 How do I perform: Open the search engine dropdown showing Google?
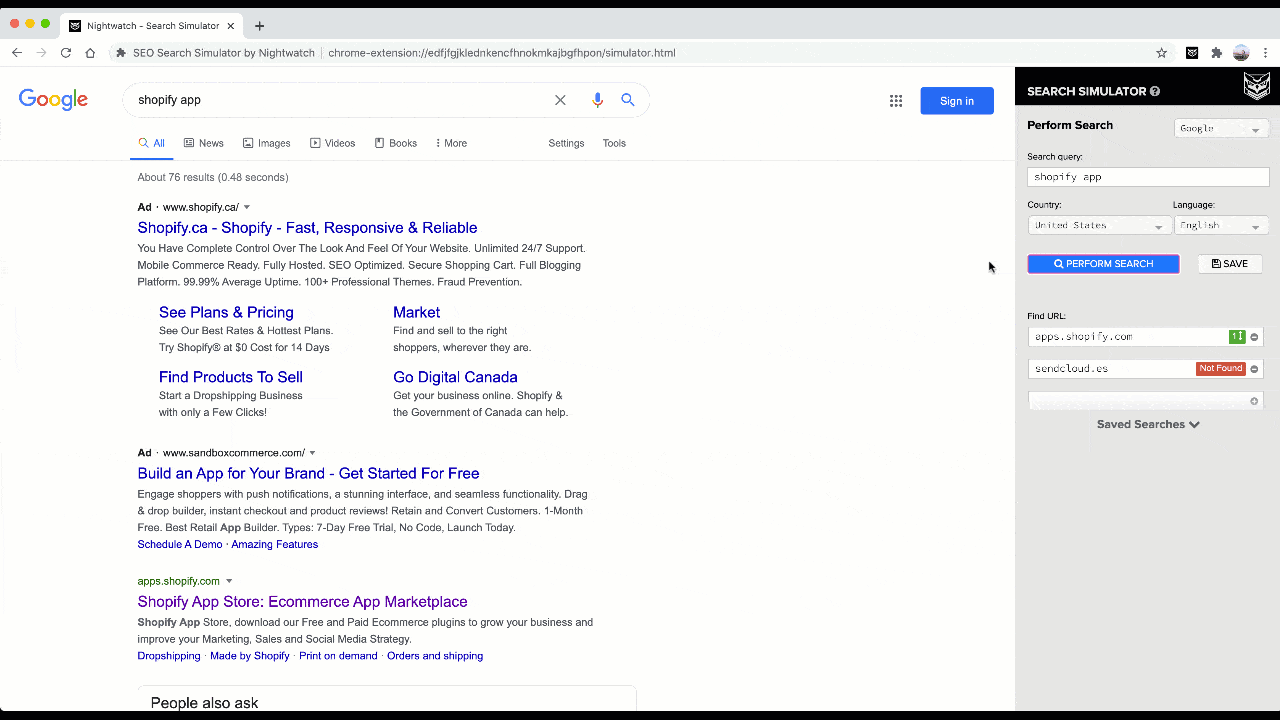click(x=1220, y=128)
